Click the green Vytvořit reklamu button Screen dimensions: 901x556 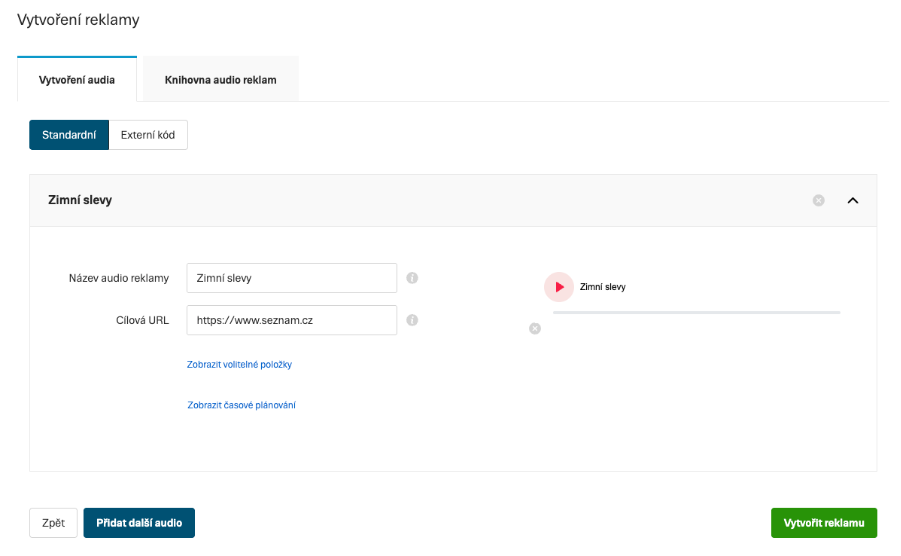pyautogui.click(x=823, y=523)
